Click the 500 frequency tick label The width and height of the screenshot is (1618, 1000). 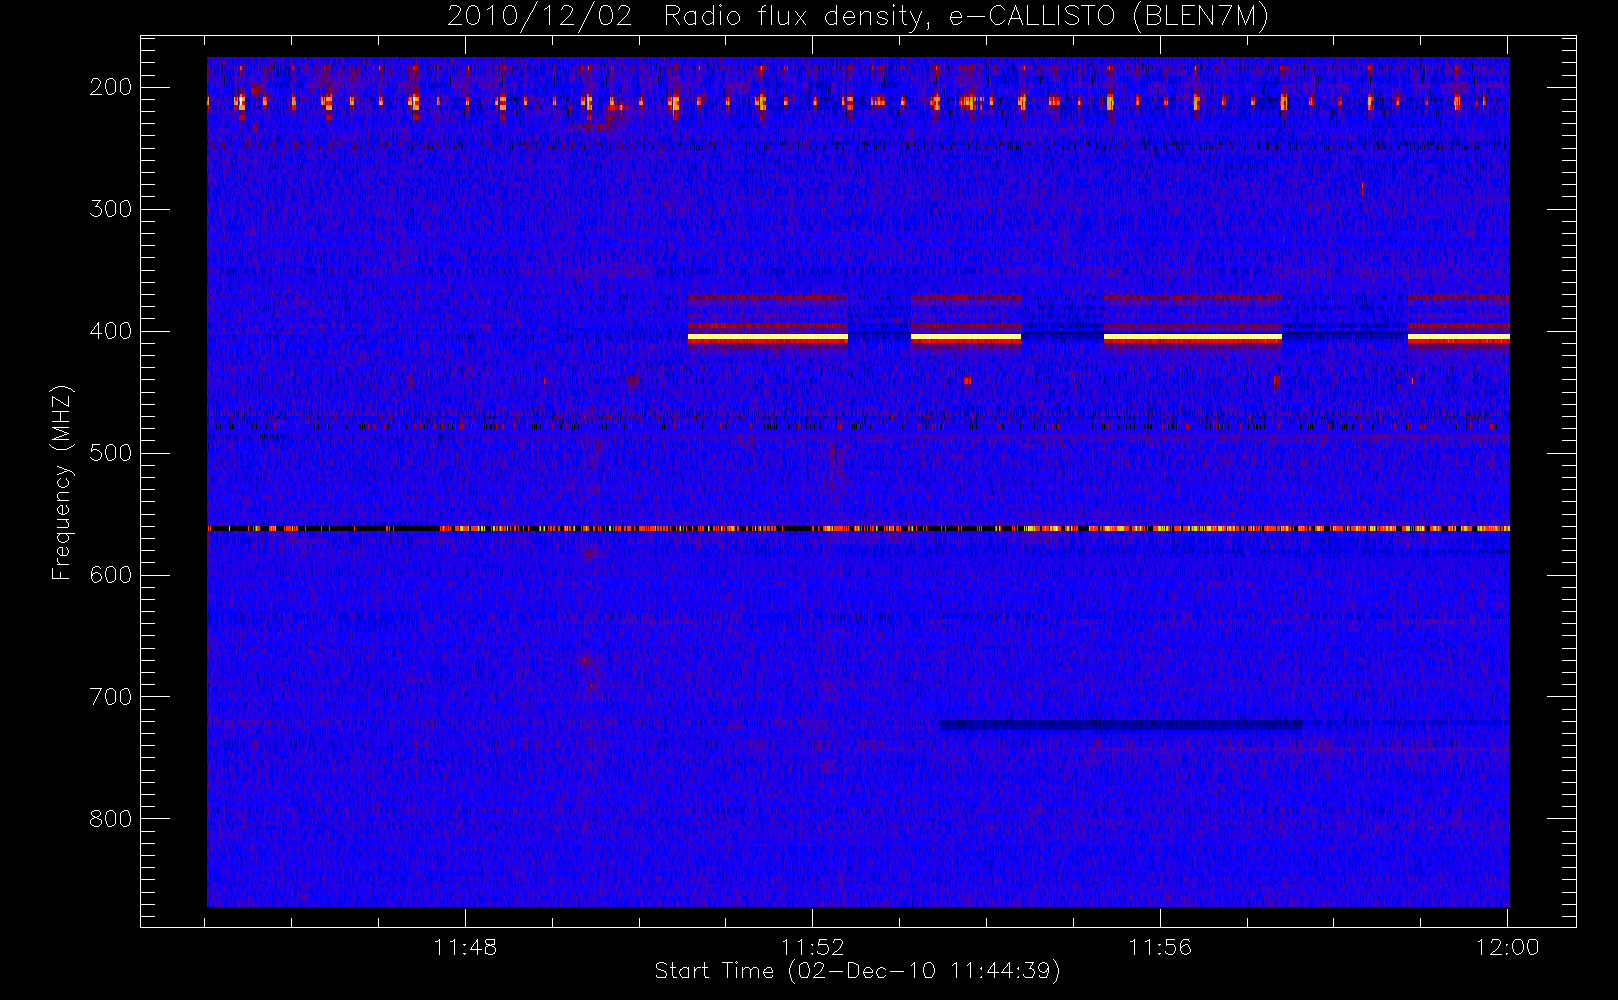(x=111, y=453)
